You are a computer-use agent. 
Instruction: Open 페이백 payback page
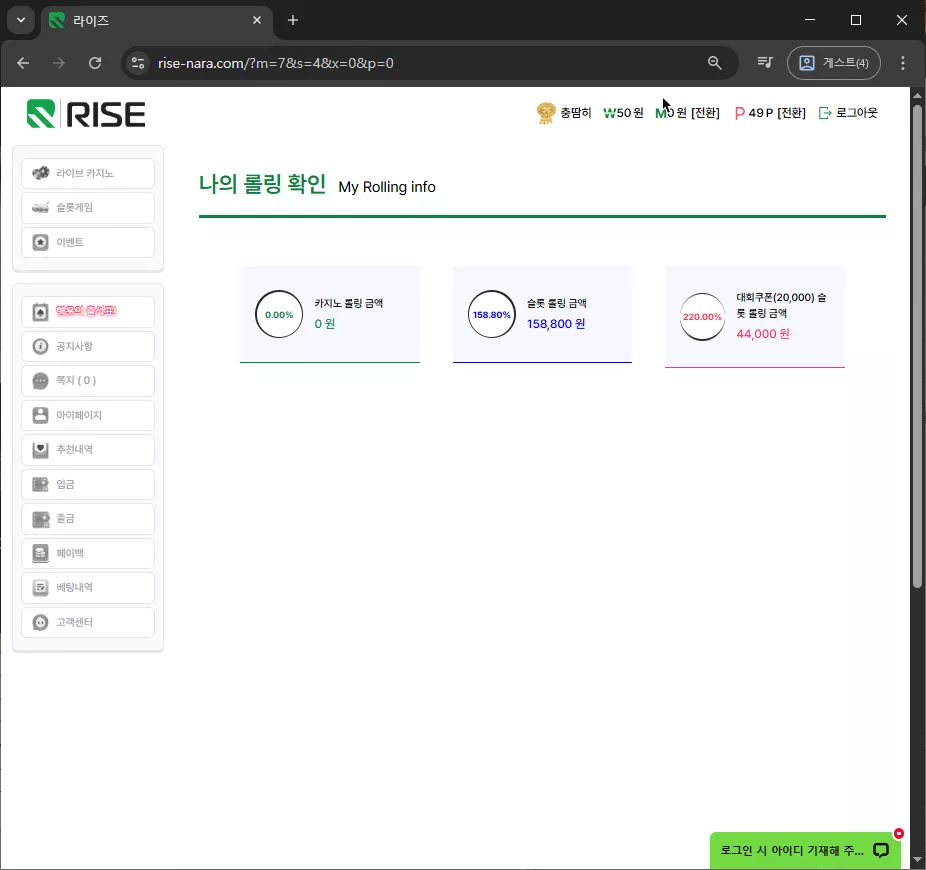pyautogui.click(x=88, y=553)
